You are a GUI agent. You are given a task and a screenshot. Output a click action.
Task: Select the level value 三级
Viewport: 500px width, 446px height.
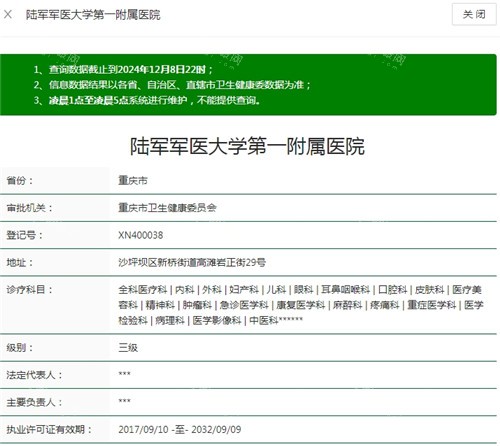click(x=128, y=348)
